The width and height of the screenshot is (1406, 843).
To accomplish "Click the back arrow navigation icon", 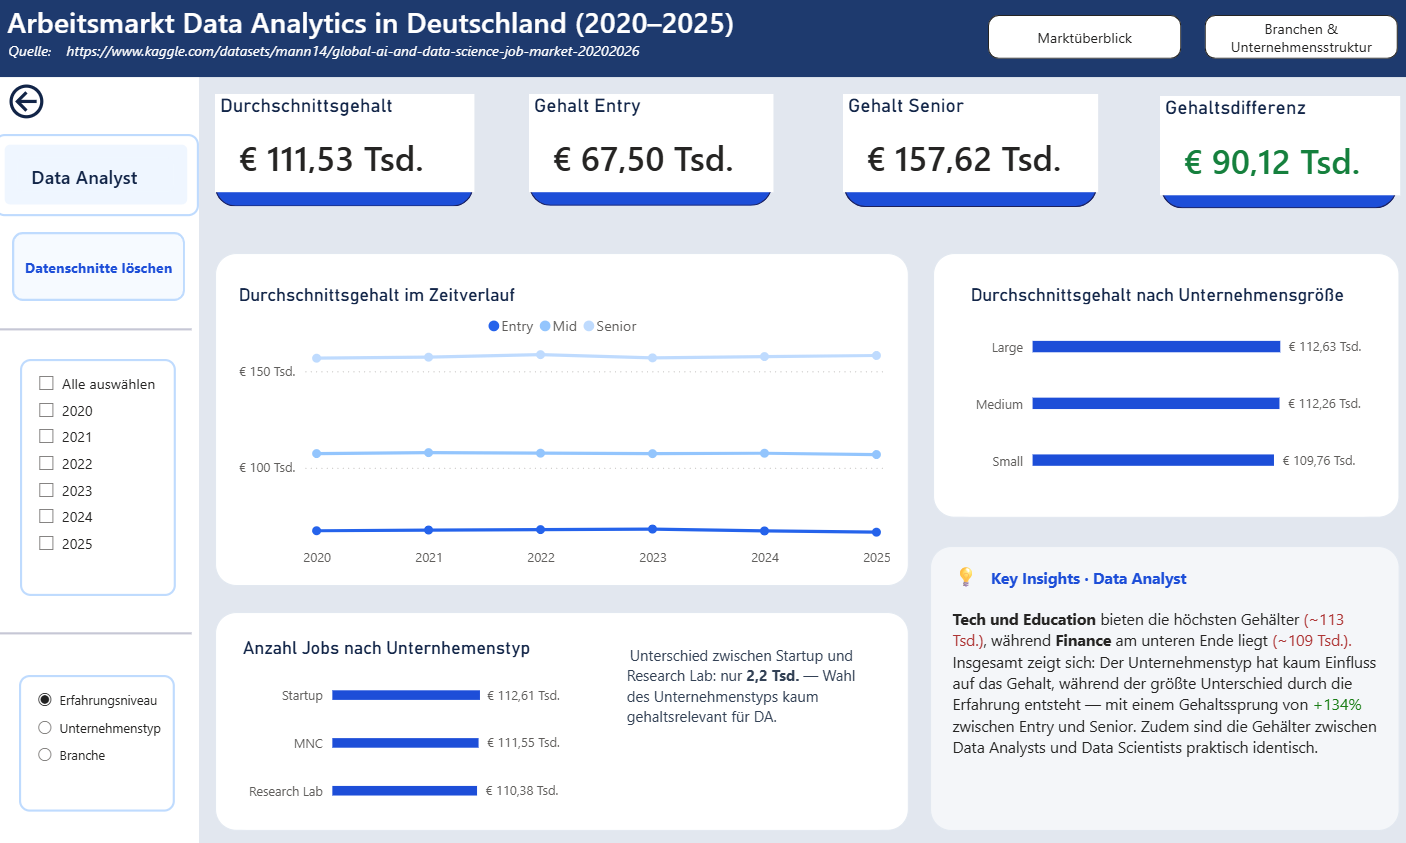I will tap(27, 101).
